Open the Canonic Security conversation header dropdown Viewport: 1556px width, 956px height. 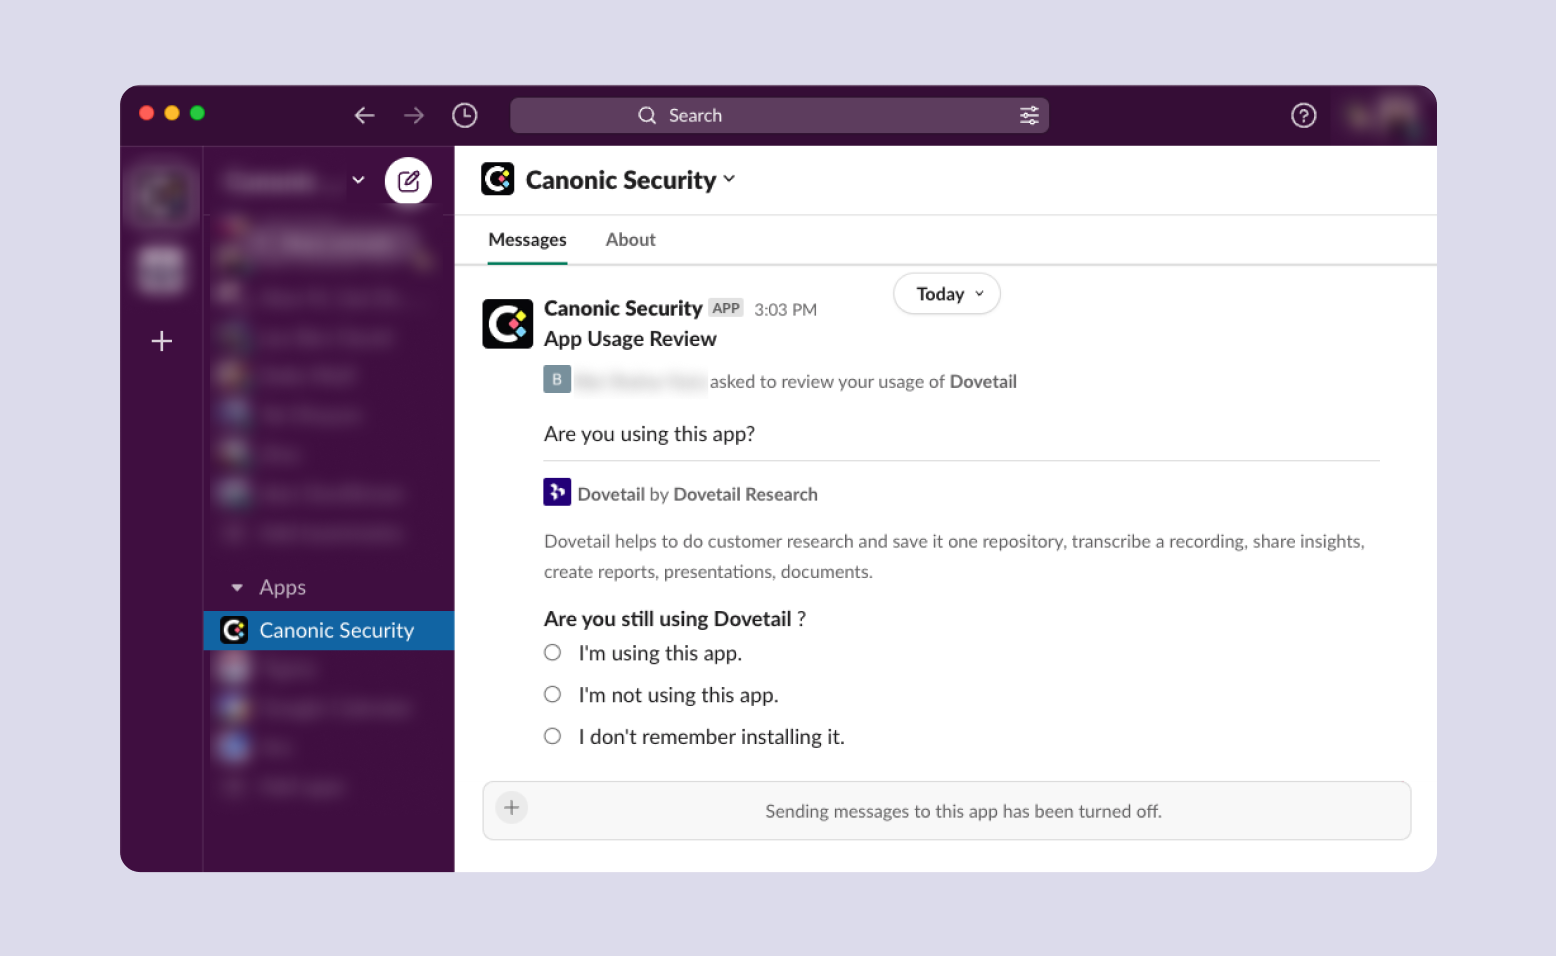[729, 179]
